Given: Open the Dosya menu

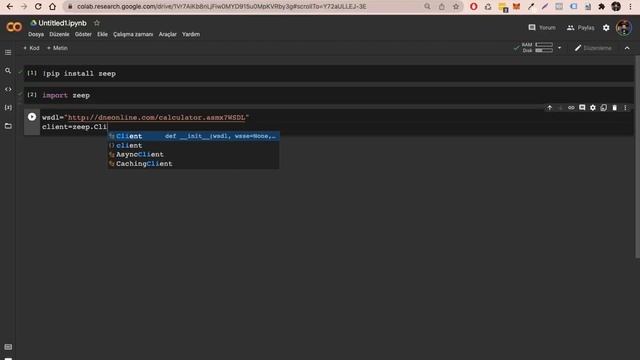Looking at the screenshot, I should click(x=36, y=34).
